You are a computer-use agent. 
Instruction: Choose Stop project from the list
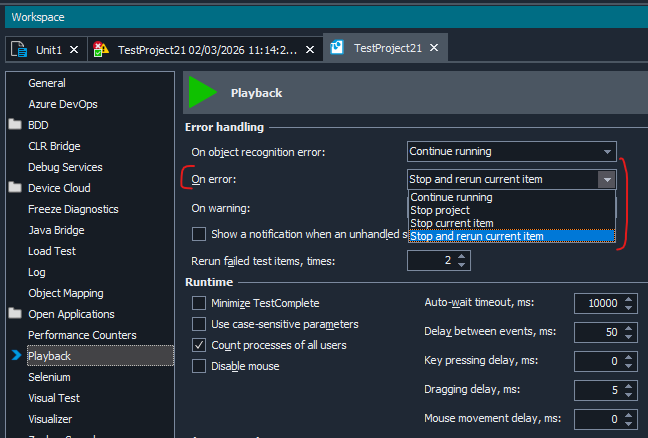click(438, 210)
